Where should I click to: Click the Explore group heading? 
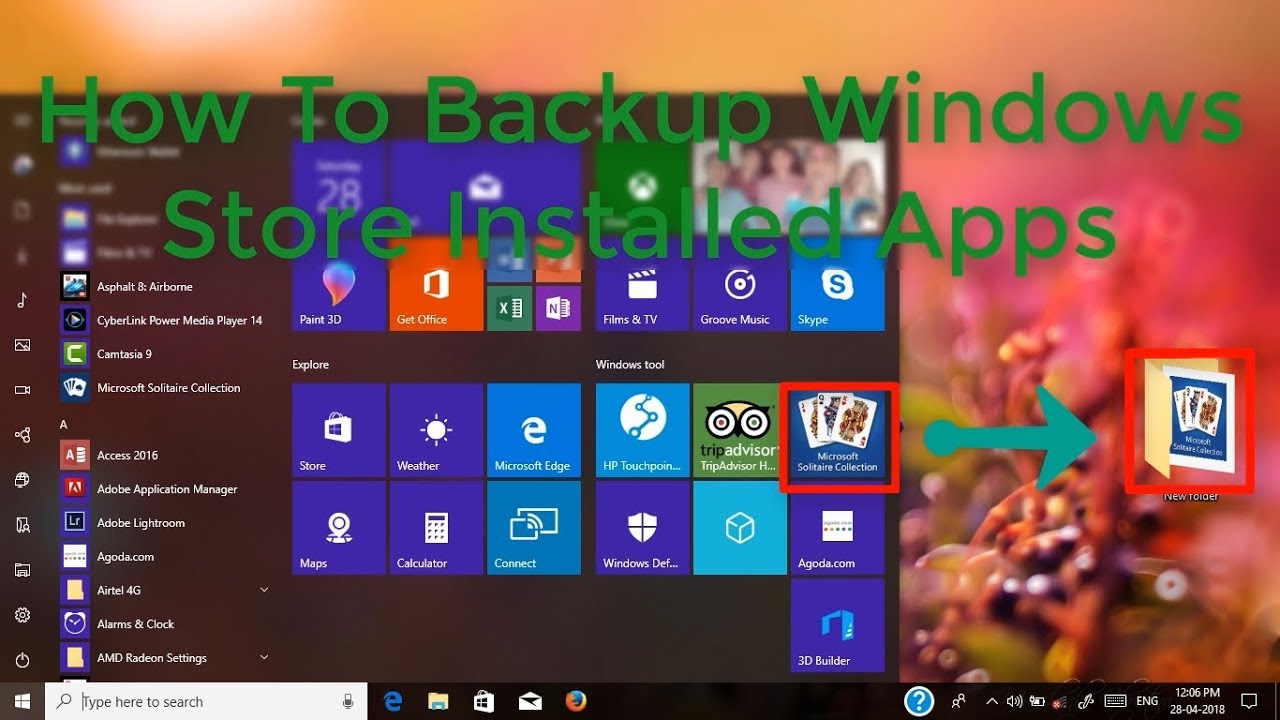pos(310,365)
